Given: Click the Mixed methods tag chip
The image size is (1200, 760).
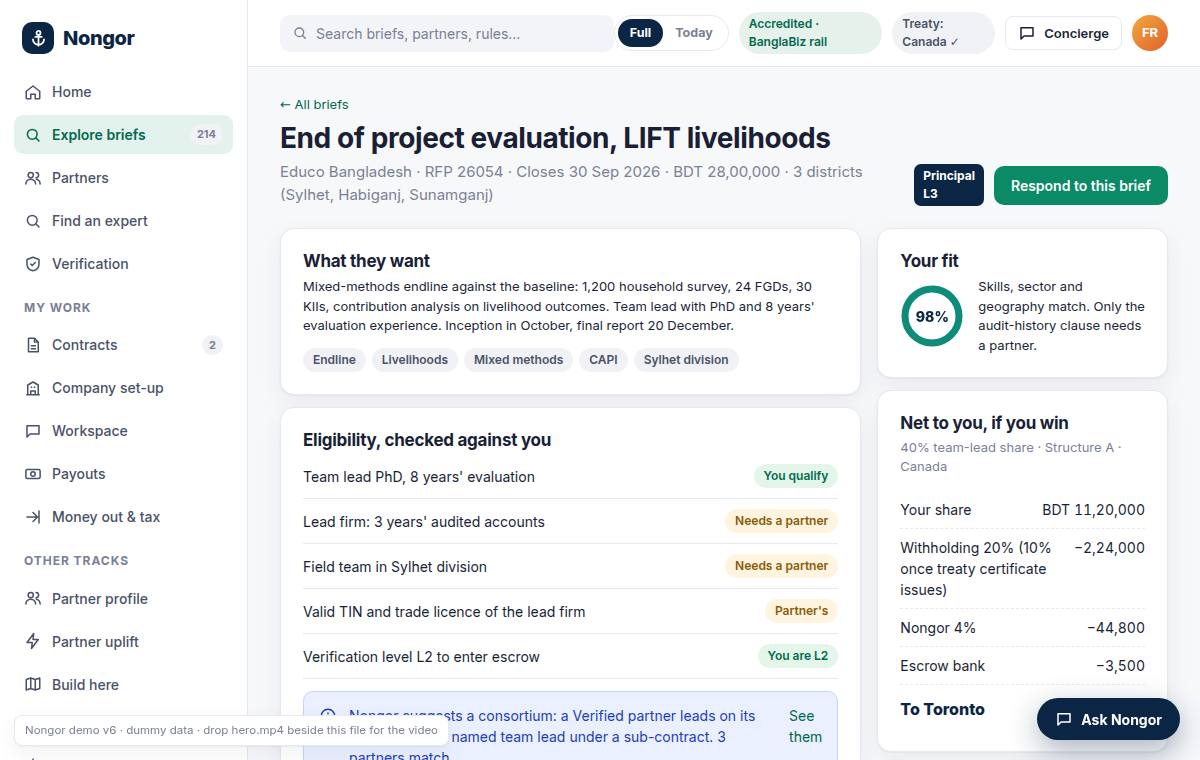Looking at the screenshot, I should click(x=518, y=360).
